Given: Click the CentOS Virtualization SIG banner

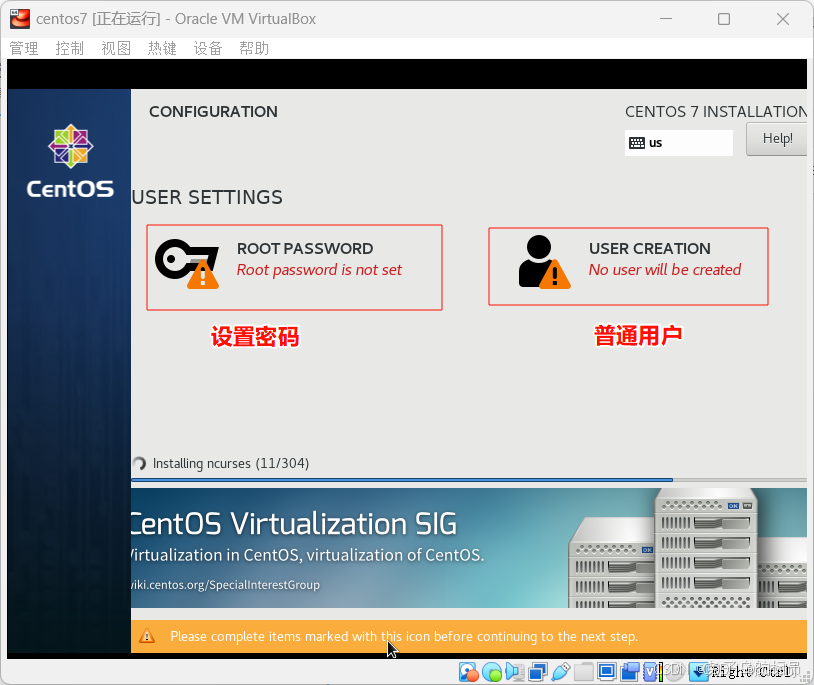Looking at the screenshot, I should point(469,548).
